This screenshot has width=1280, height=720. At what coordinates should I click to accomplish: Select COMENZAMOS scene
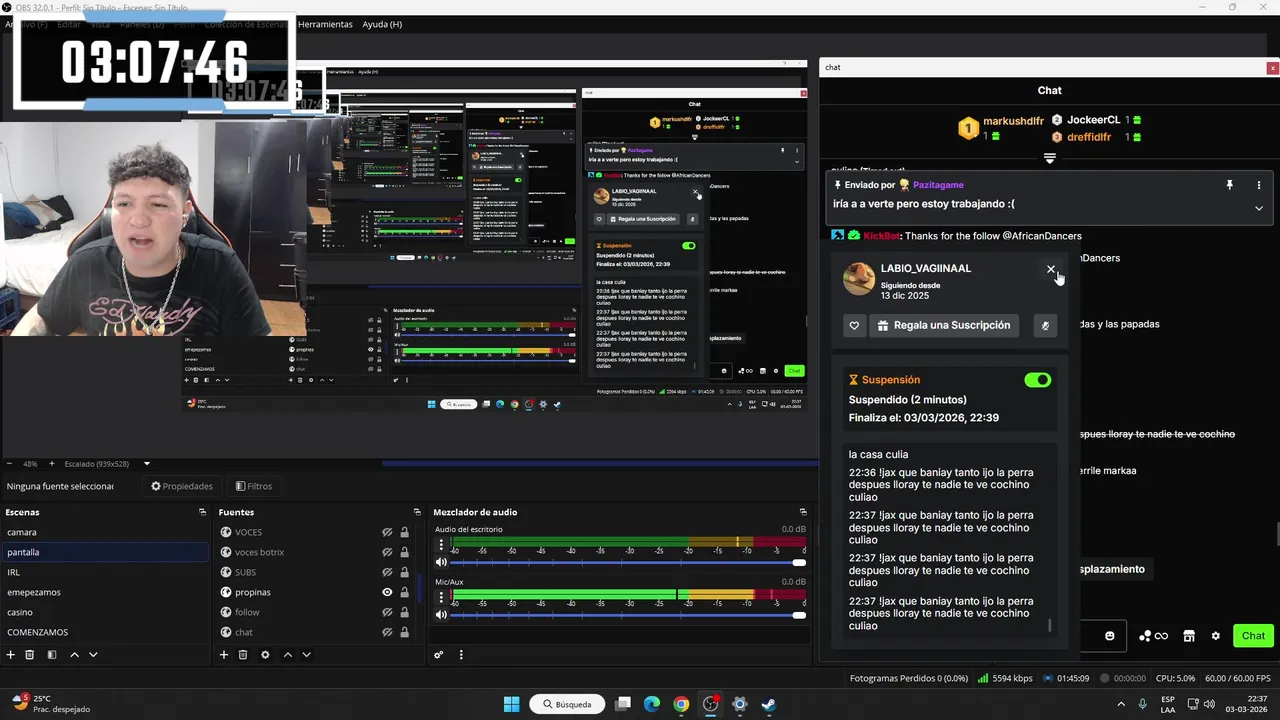click(x=104, y=632)
